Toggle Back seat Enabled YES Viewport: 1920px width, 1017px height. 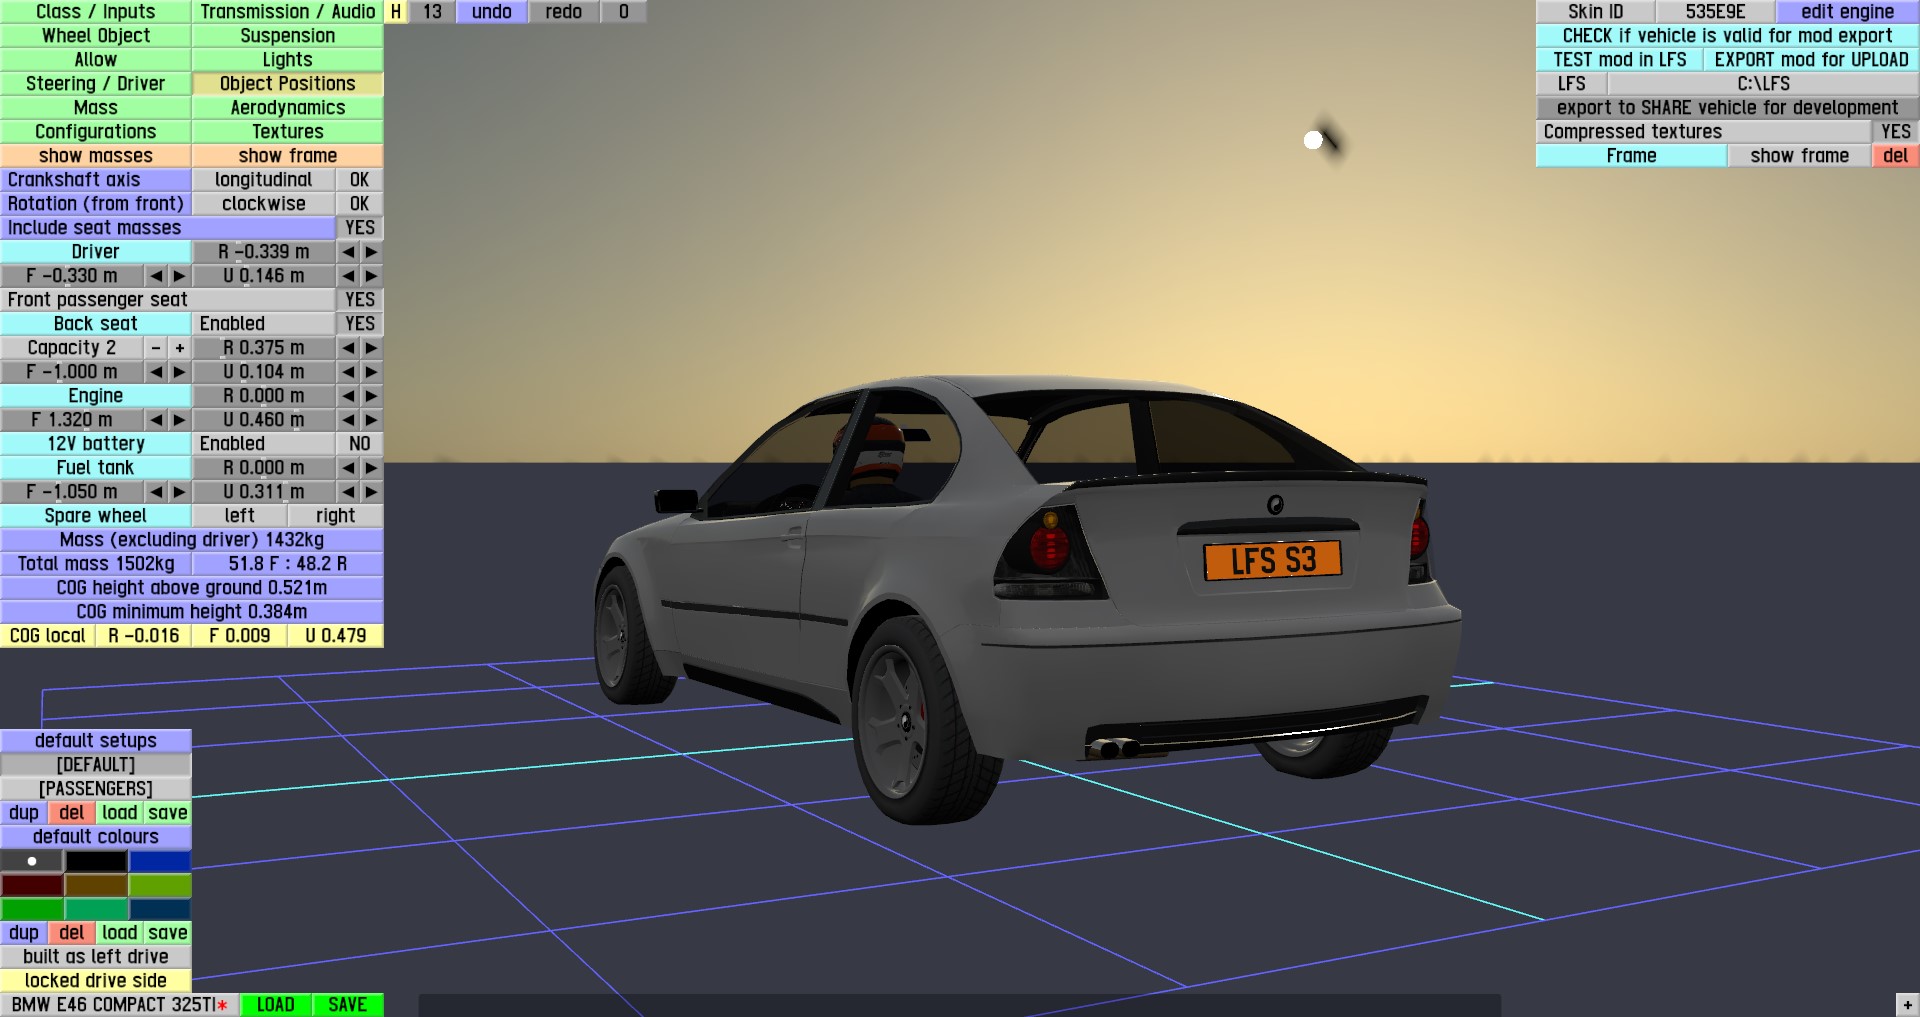click(x=360, y=324)
